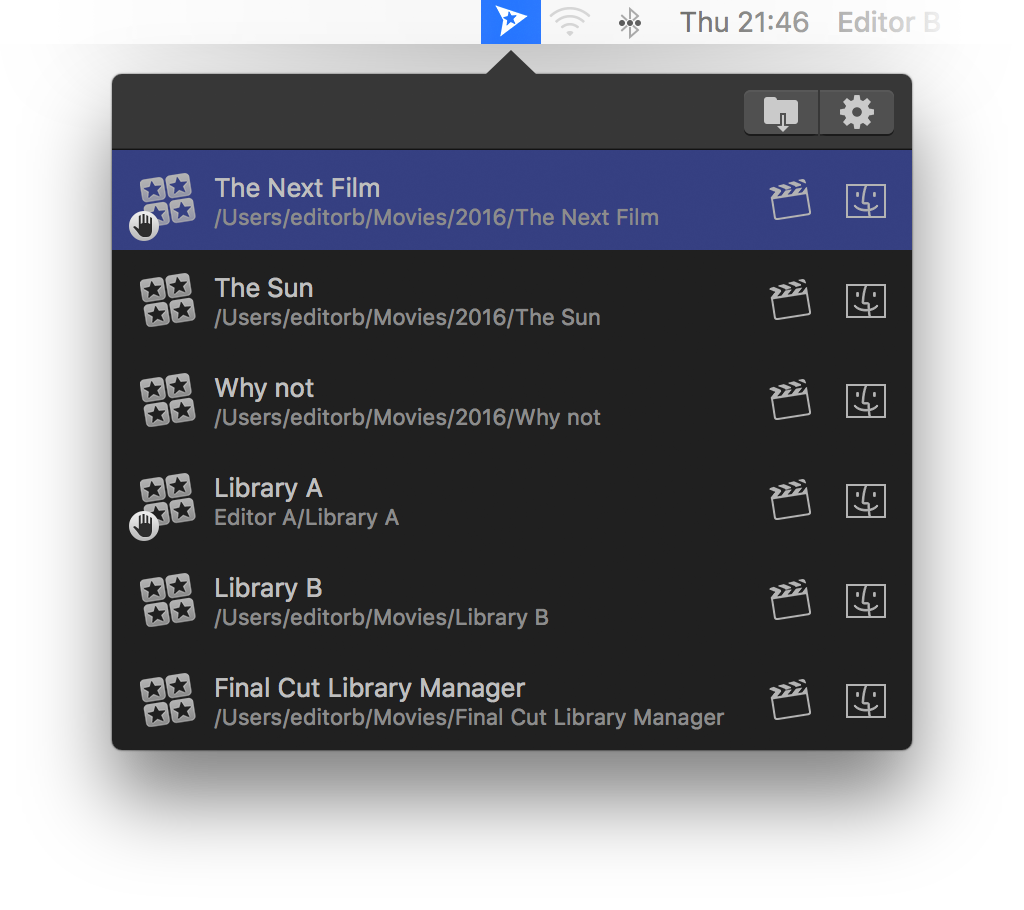Click path /Users/editorb/Movies/Library B
Viewport: 1024px width, 910px height.
coord(381,617)
